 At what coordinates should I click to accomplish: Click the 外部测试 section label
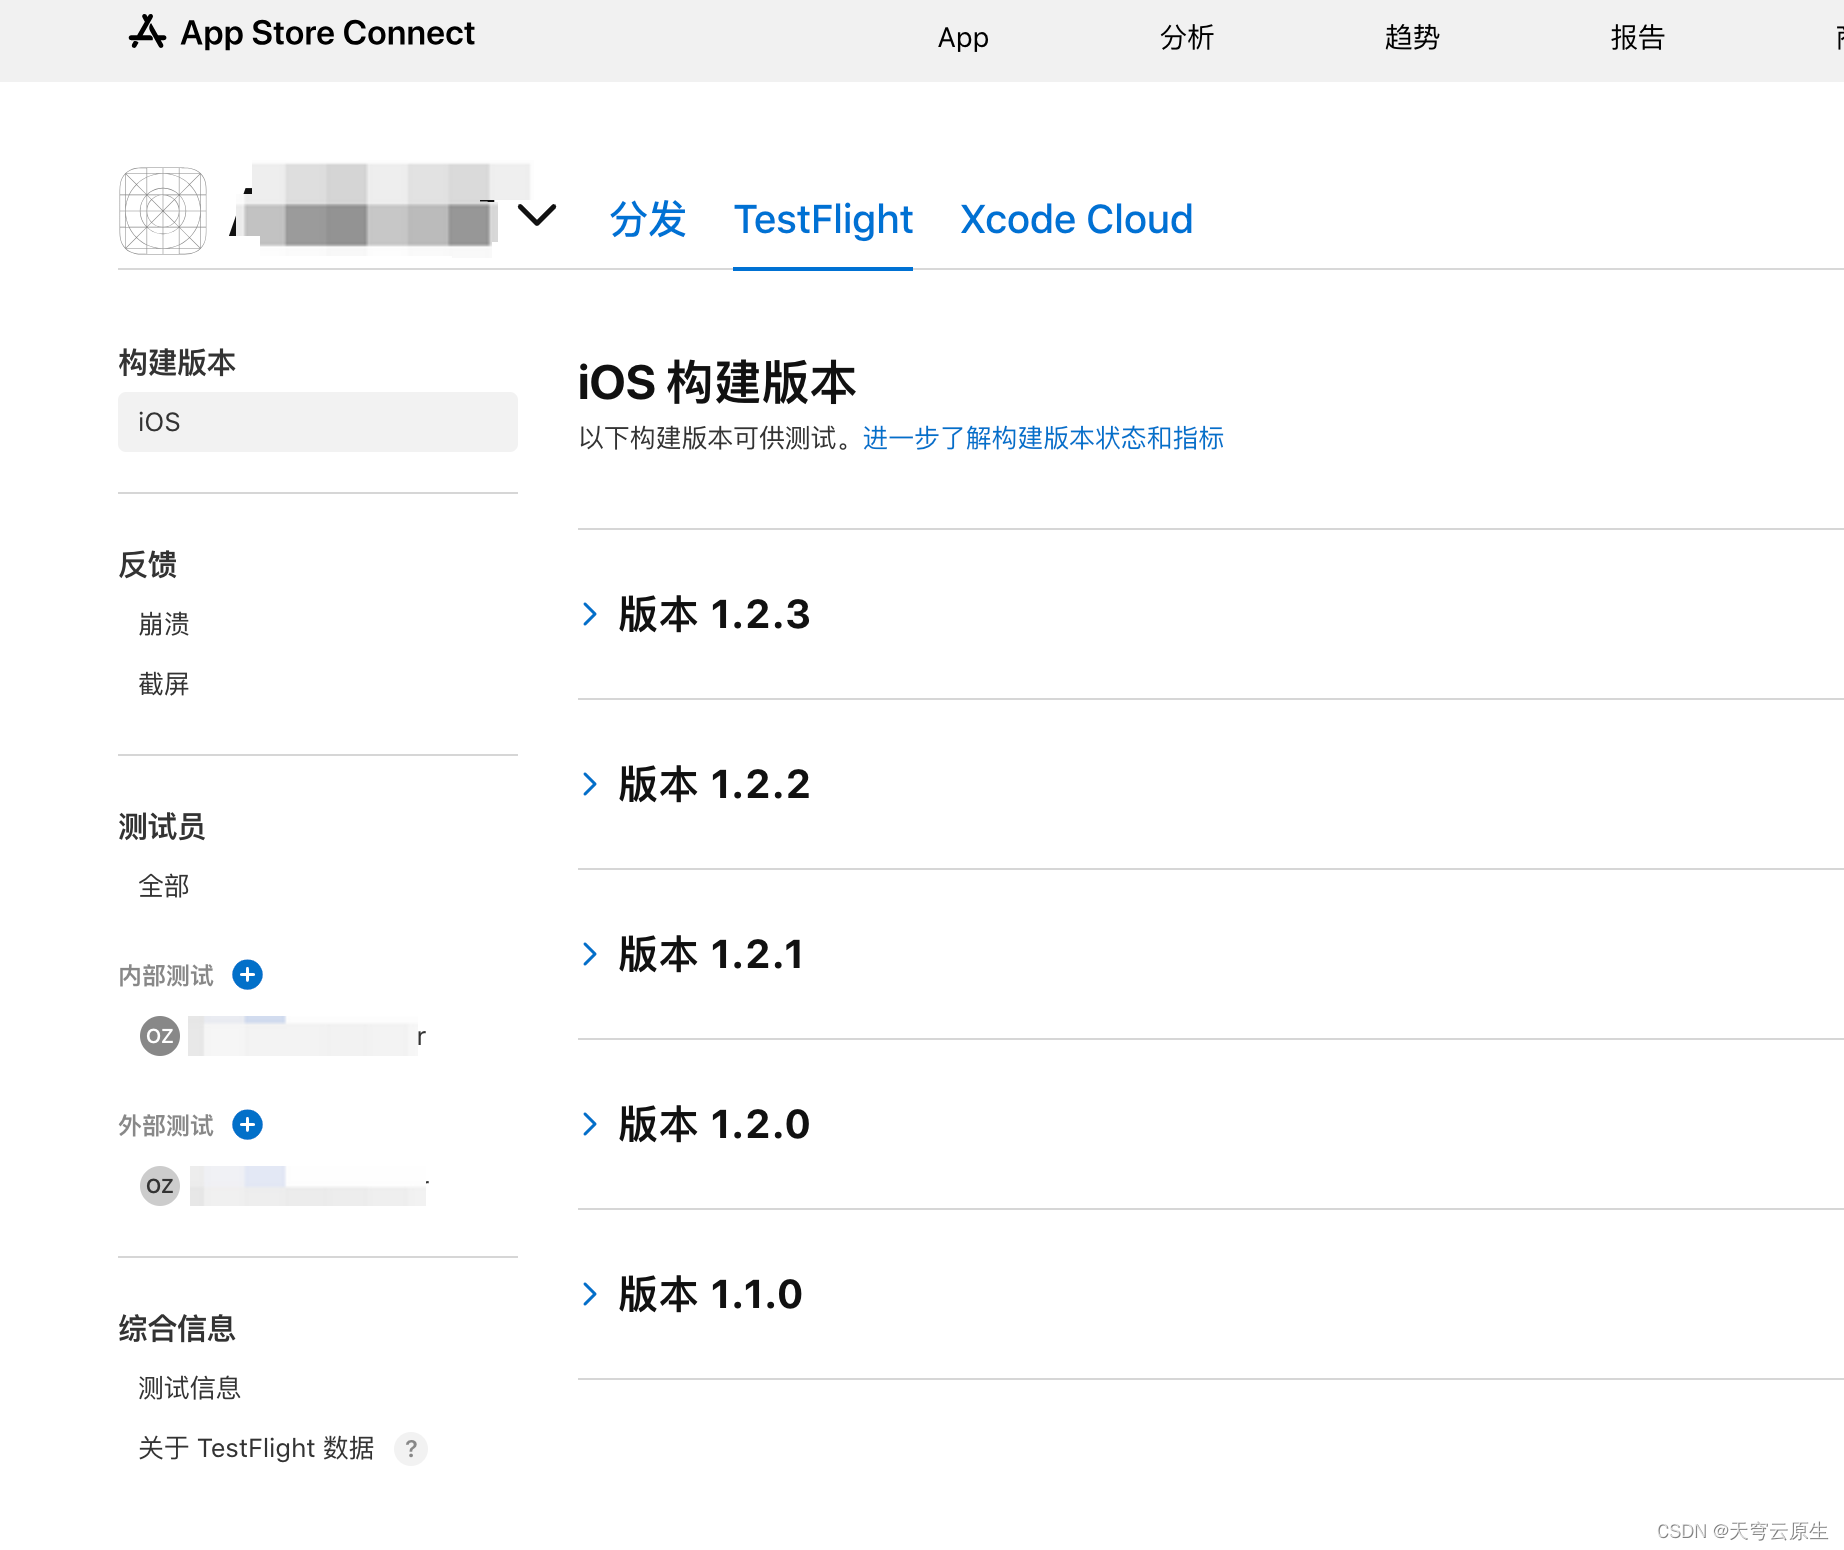(166, 1125)
